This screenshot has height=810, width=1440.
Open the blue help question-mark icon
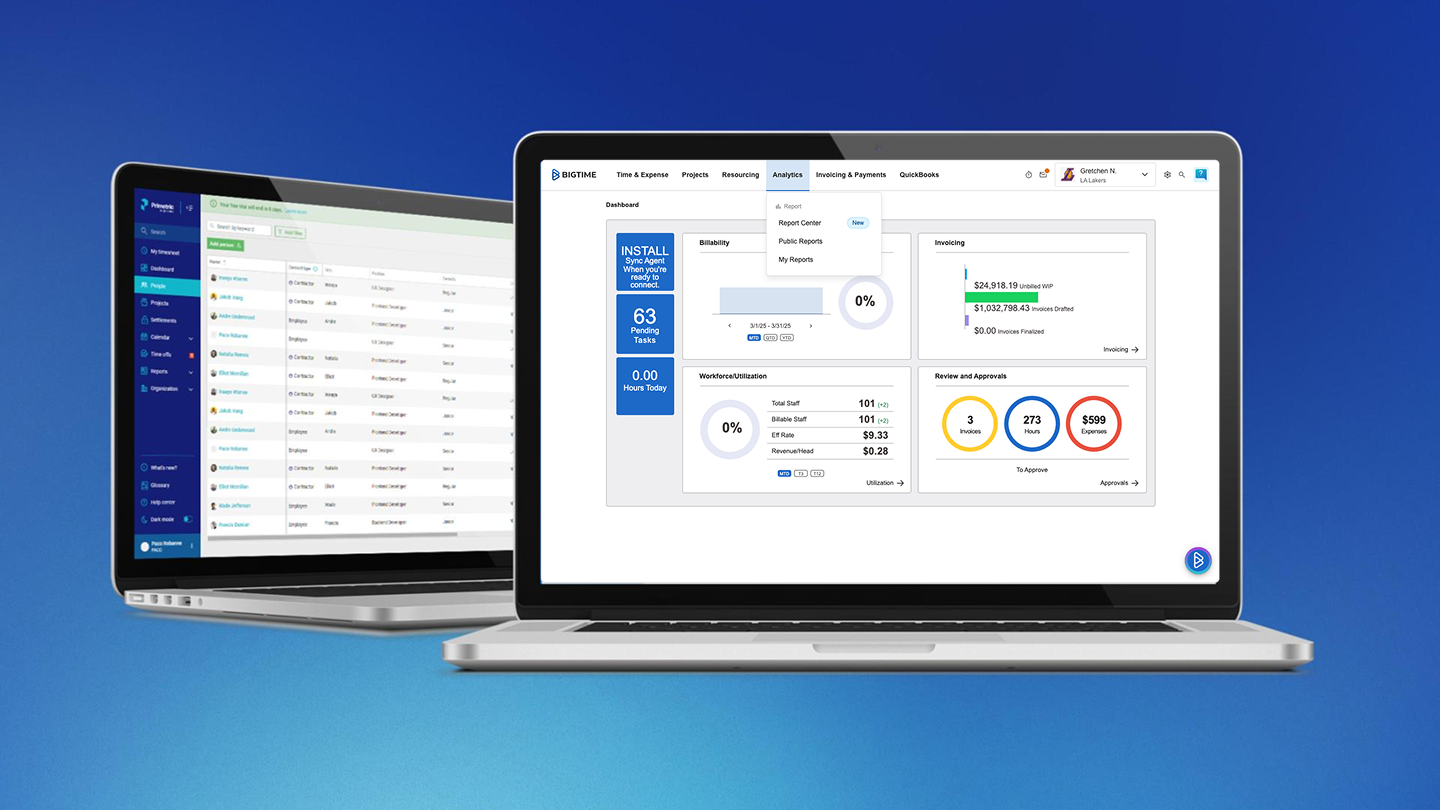(1201, 174)
